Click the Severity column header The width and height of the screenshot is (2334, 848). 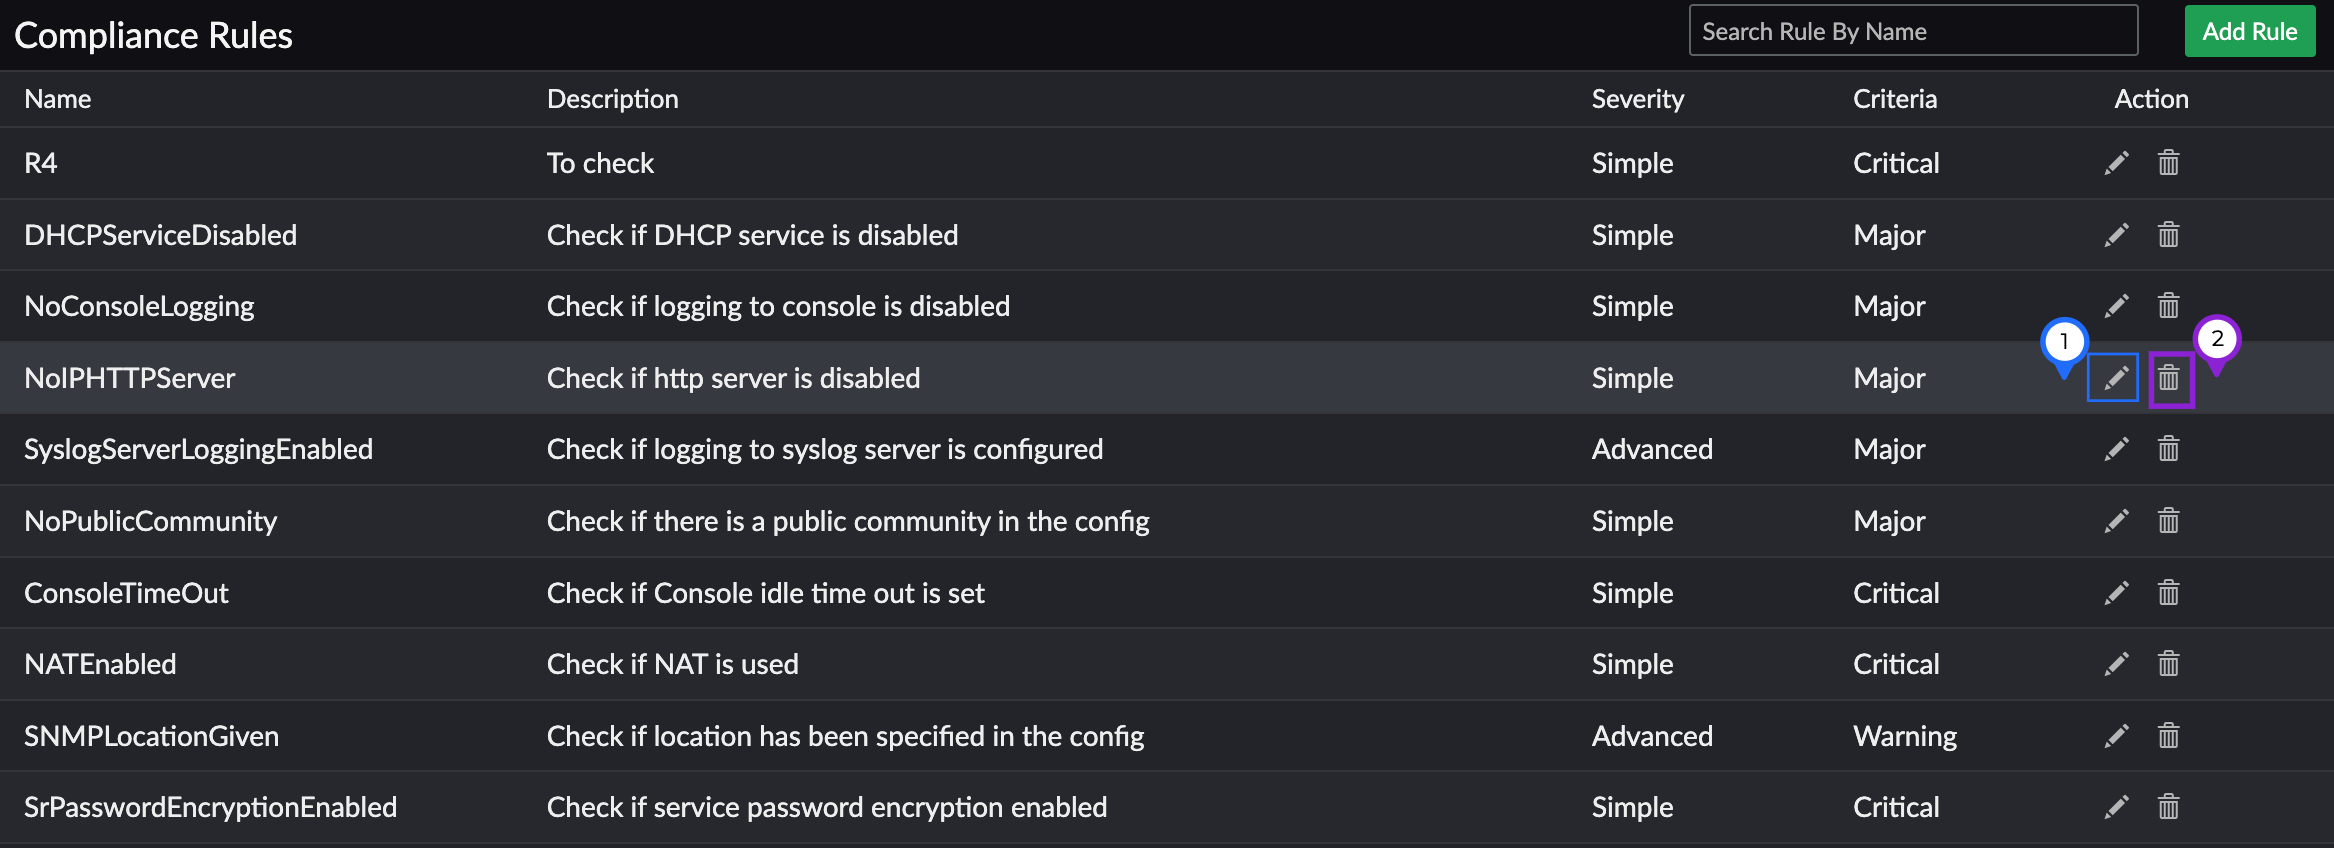click(x=1637, y=99)
